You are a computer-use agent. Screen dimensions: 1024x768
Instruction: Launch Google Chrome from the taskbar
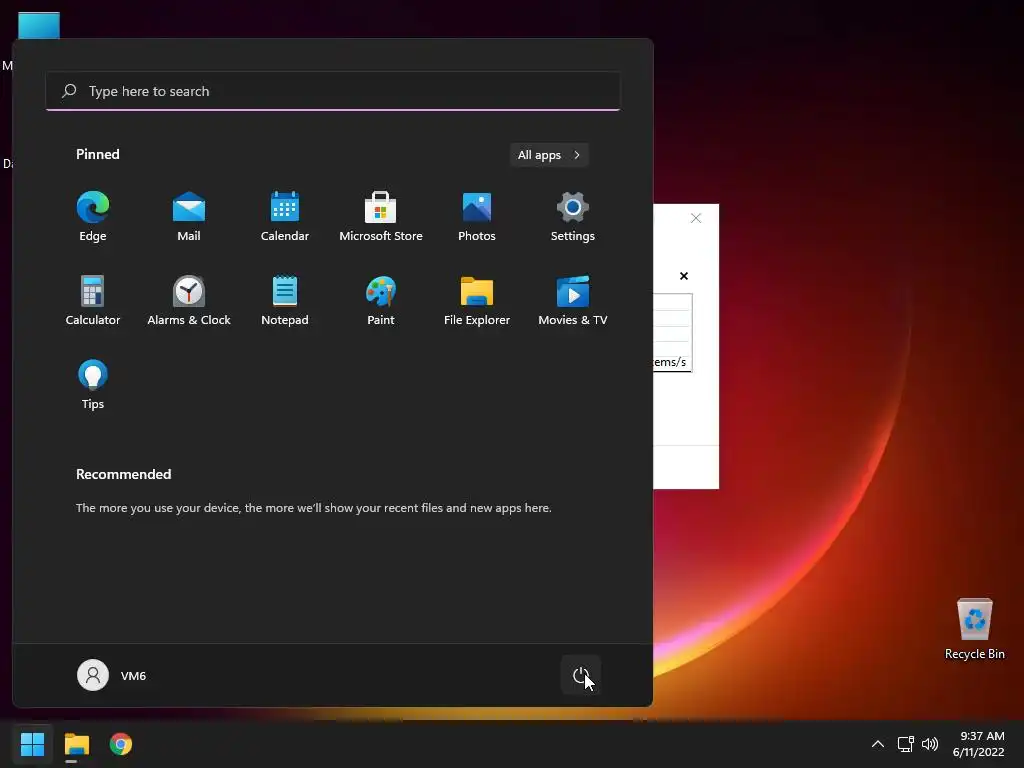[x=121, y=744]
